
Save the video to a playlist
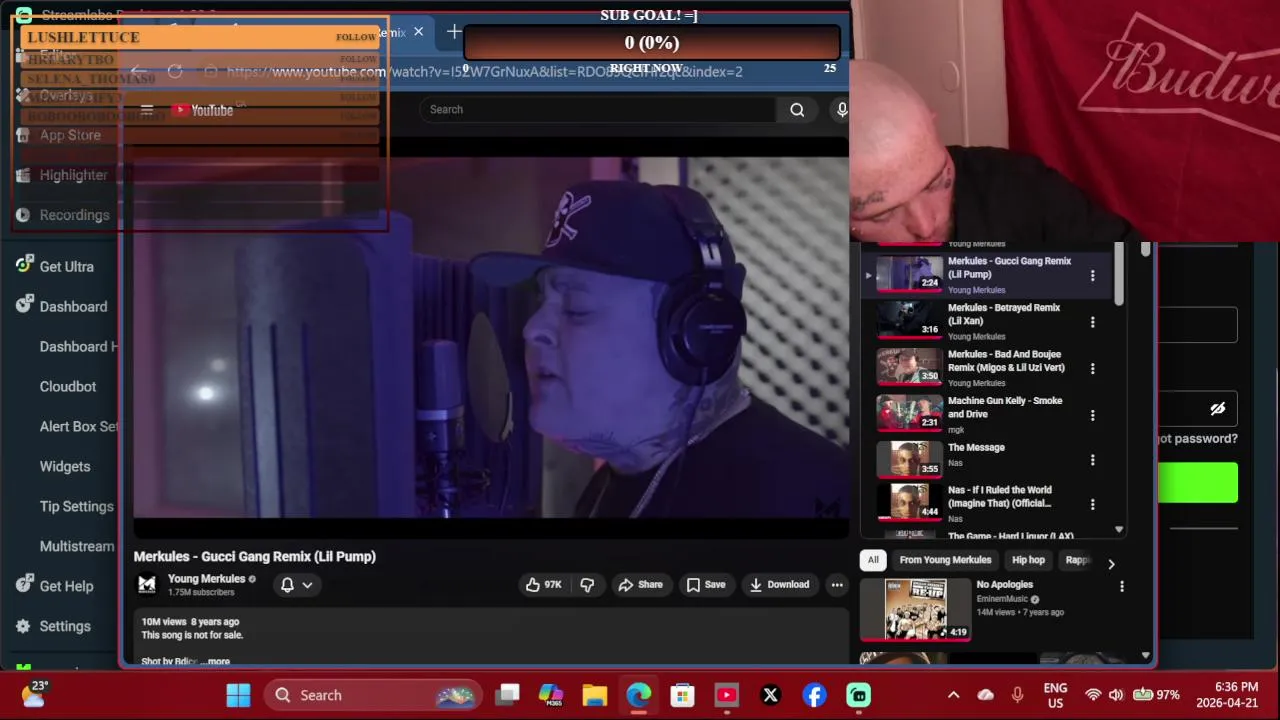click(x=705, y=585)
